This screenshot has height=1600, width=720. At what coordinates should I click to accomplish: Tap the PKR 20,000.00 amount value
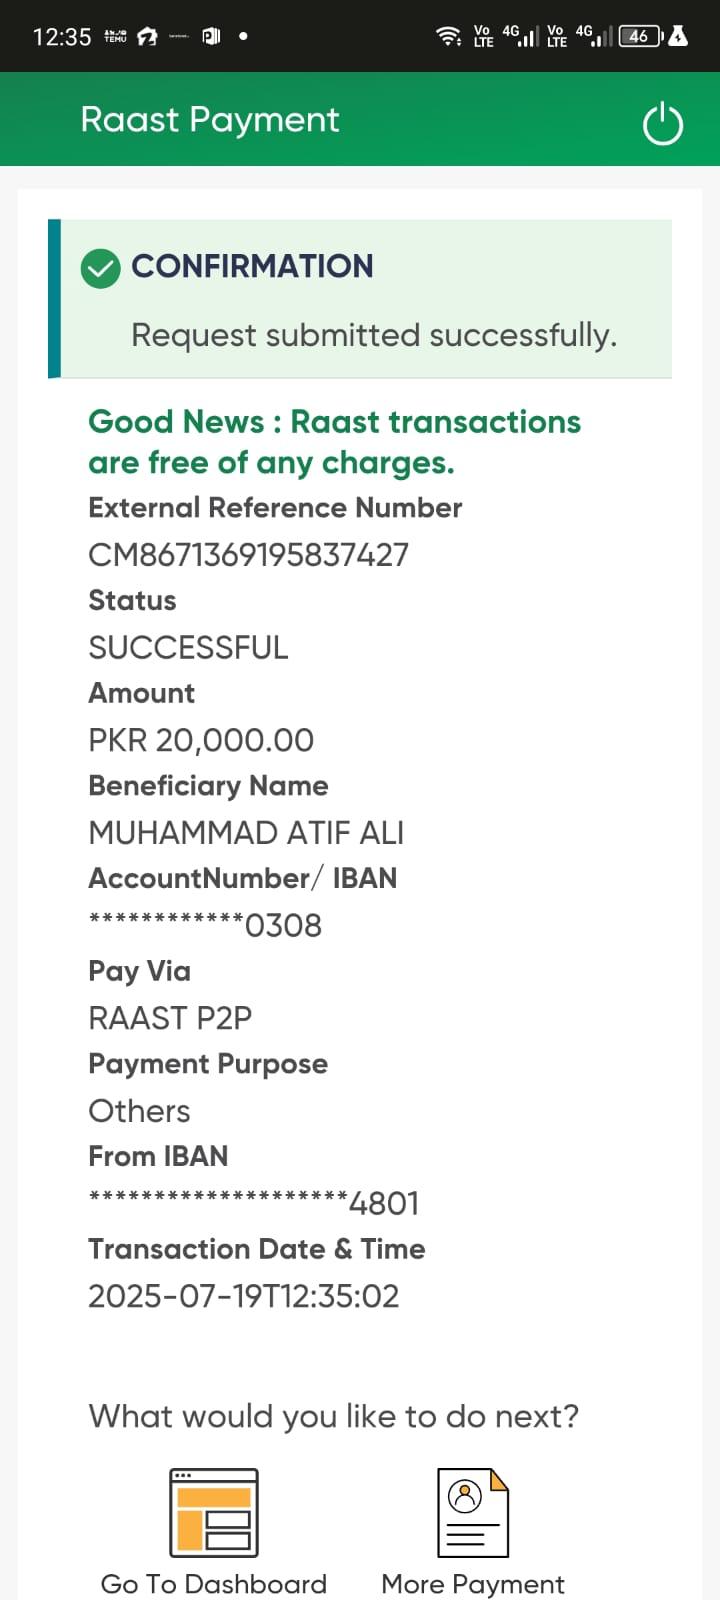(x=201, y=740)
